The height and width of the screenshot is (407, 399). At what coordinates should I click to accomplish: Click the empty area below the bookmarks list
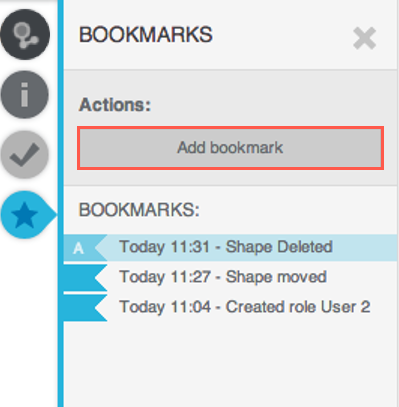point(230,364)
